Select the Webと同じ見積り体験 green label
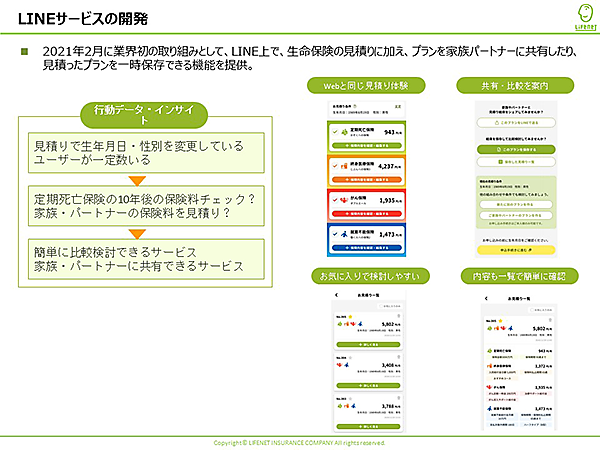Viewport: 600px width, 450px height. [366, 85]
